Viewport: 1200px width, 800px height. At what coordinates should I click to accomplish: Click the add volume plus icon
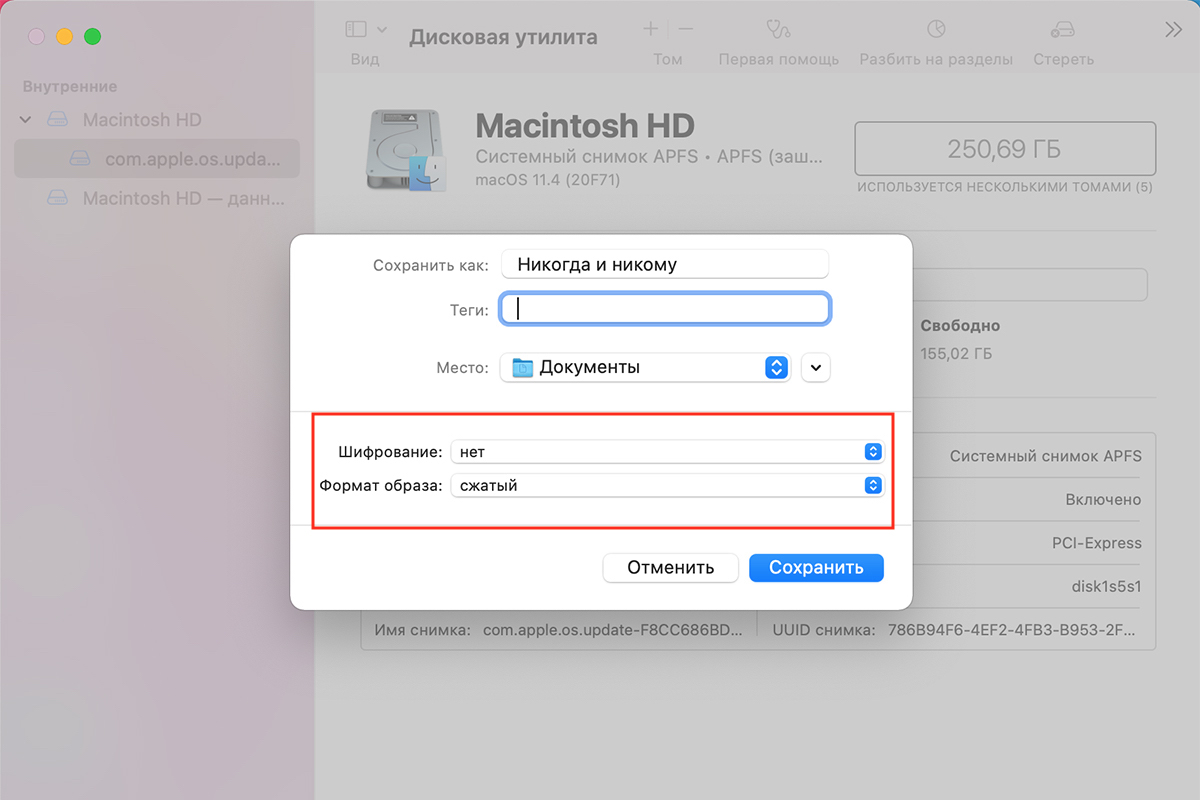coord(651,30)
